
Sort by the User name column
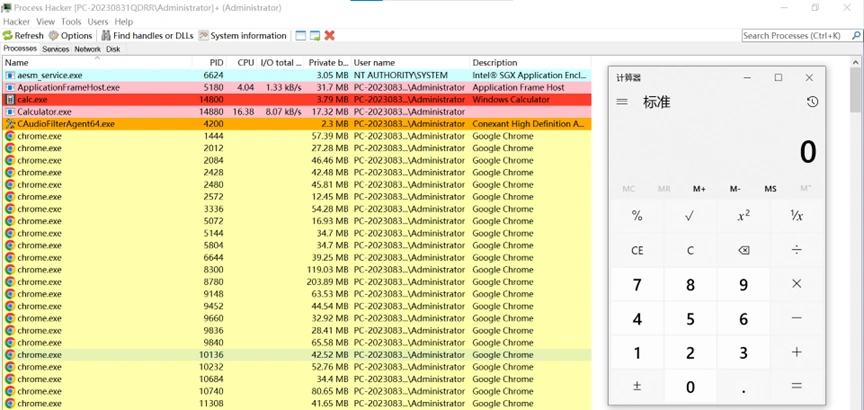click(411, 62)
